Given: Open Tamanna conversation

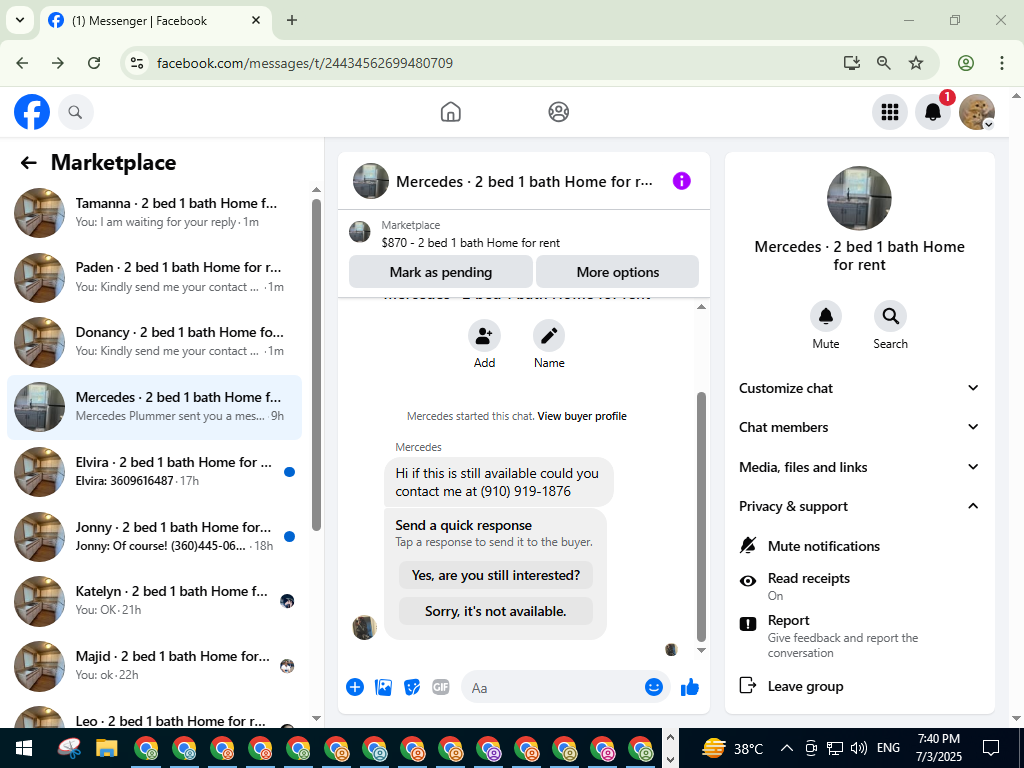Looking at the screenshot, I should pyautogui.click(x=155, y=212).
